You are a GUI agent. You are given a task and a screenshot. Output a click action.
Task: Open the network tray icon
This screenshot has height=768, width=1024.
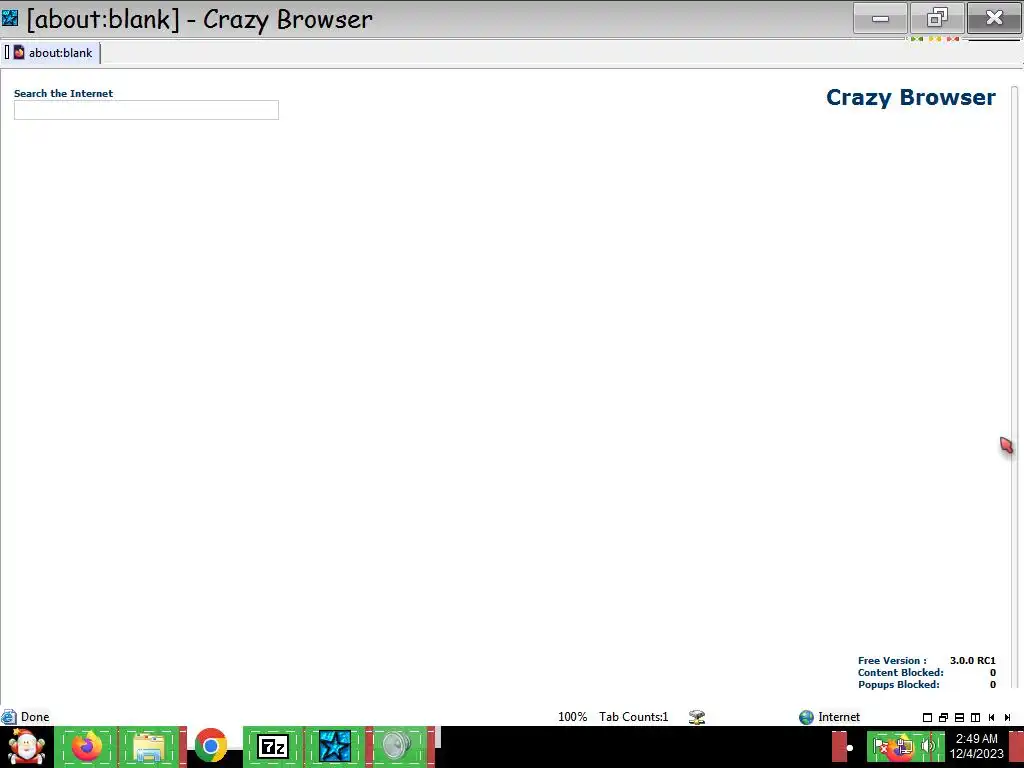tap(903, 746)
